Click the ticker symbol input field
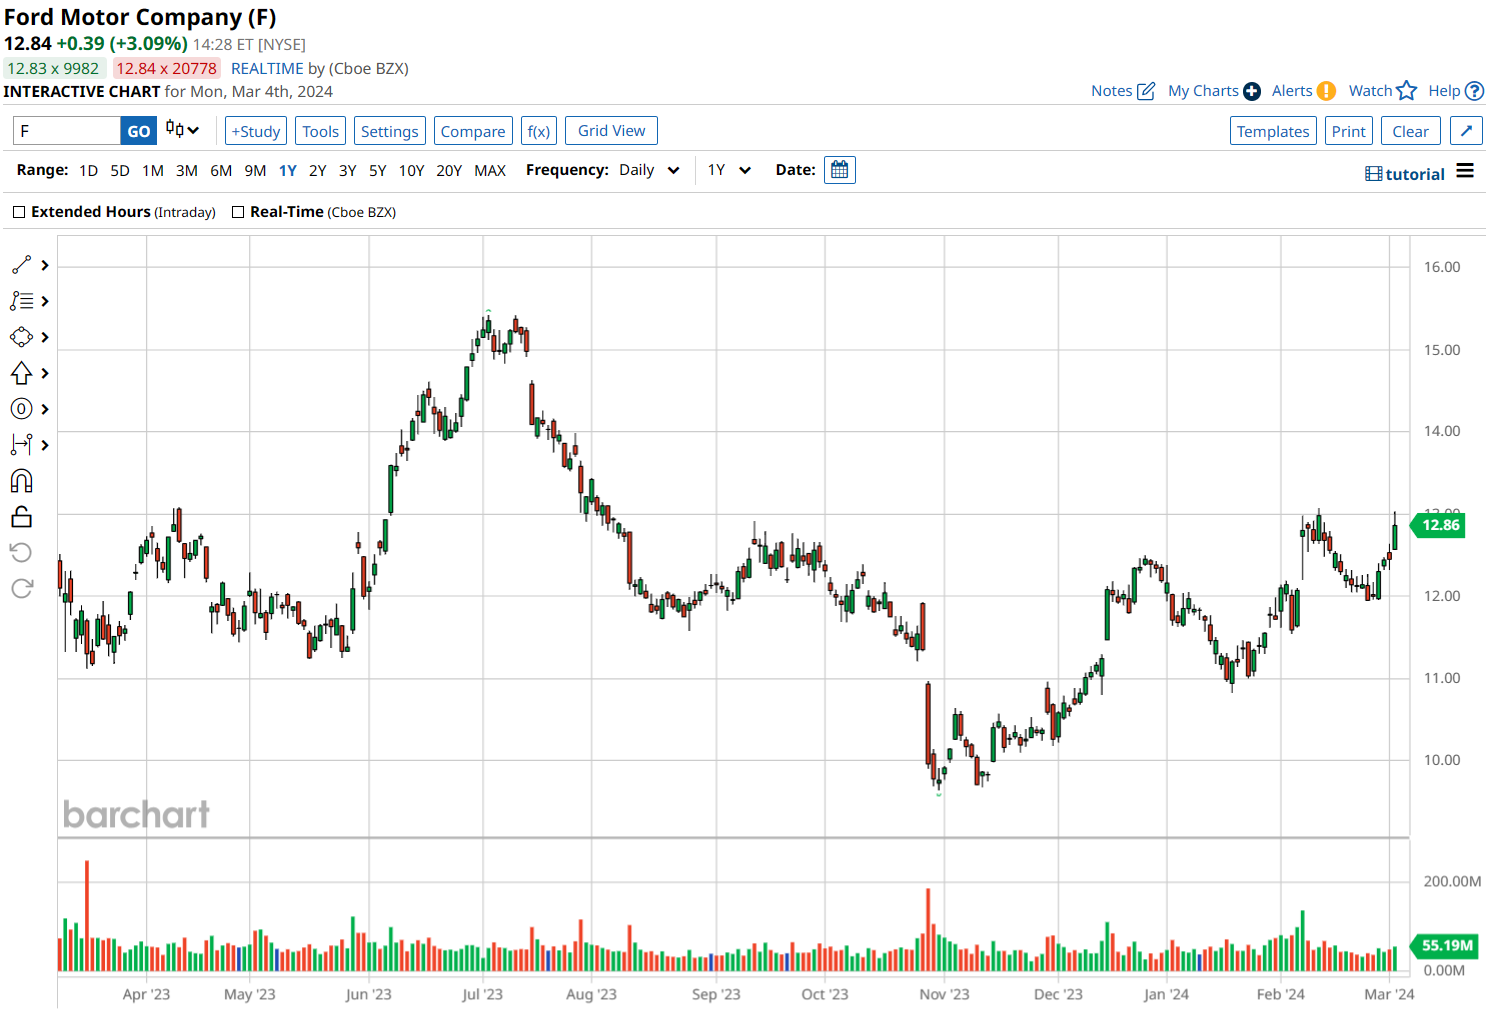Image resolution: width=1491 pixels, height=1014 pixels. click(67, 131)
